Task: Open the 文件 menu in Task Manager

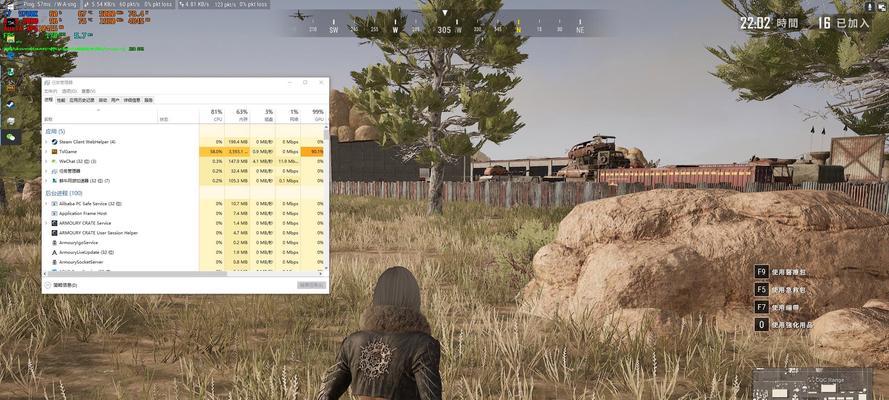Action: pos(50,91)
